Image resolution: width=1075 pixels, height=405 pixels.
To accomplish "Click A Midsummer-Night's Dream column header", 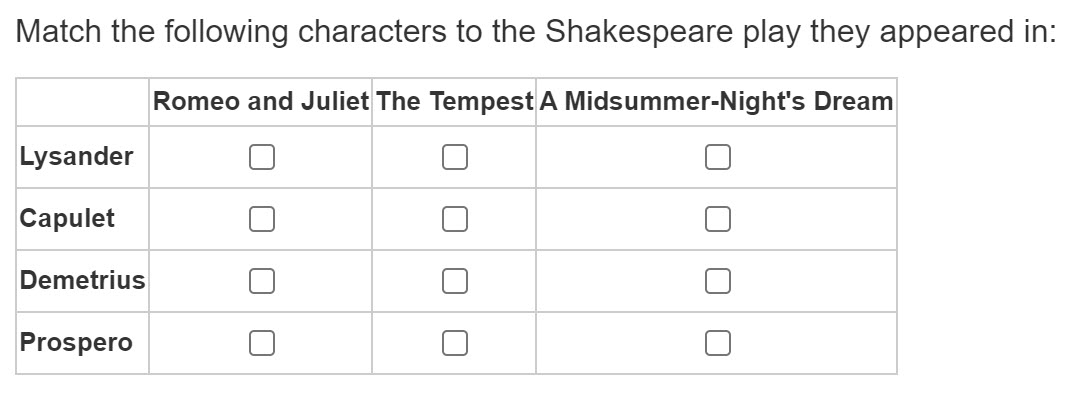I will [716, 101].
